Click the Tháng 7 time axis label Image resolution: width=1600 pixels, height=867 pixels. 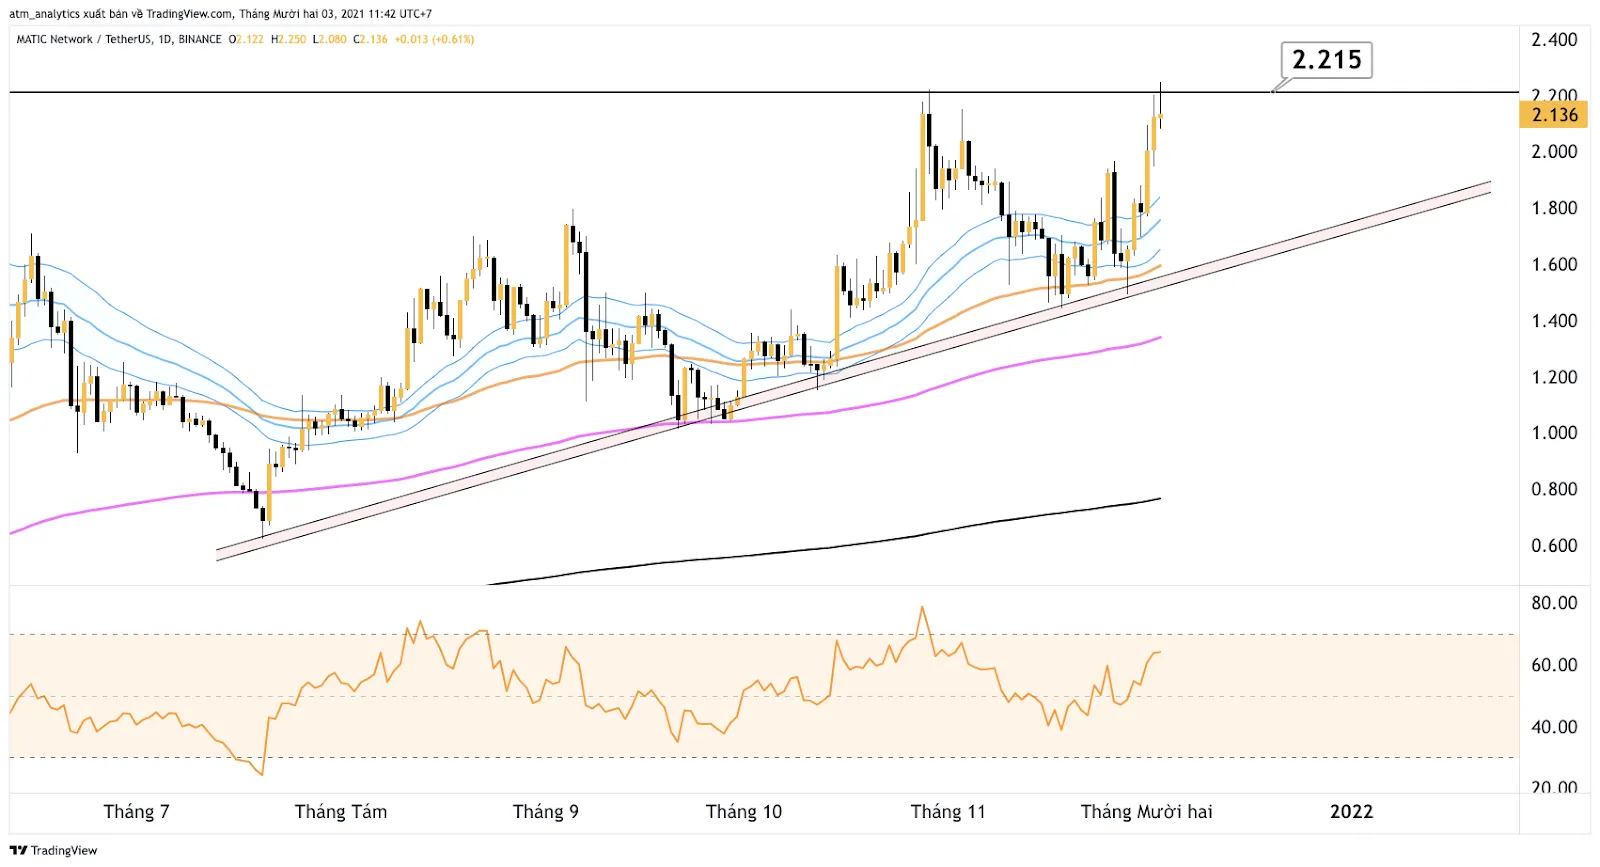coord(136,811)
